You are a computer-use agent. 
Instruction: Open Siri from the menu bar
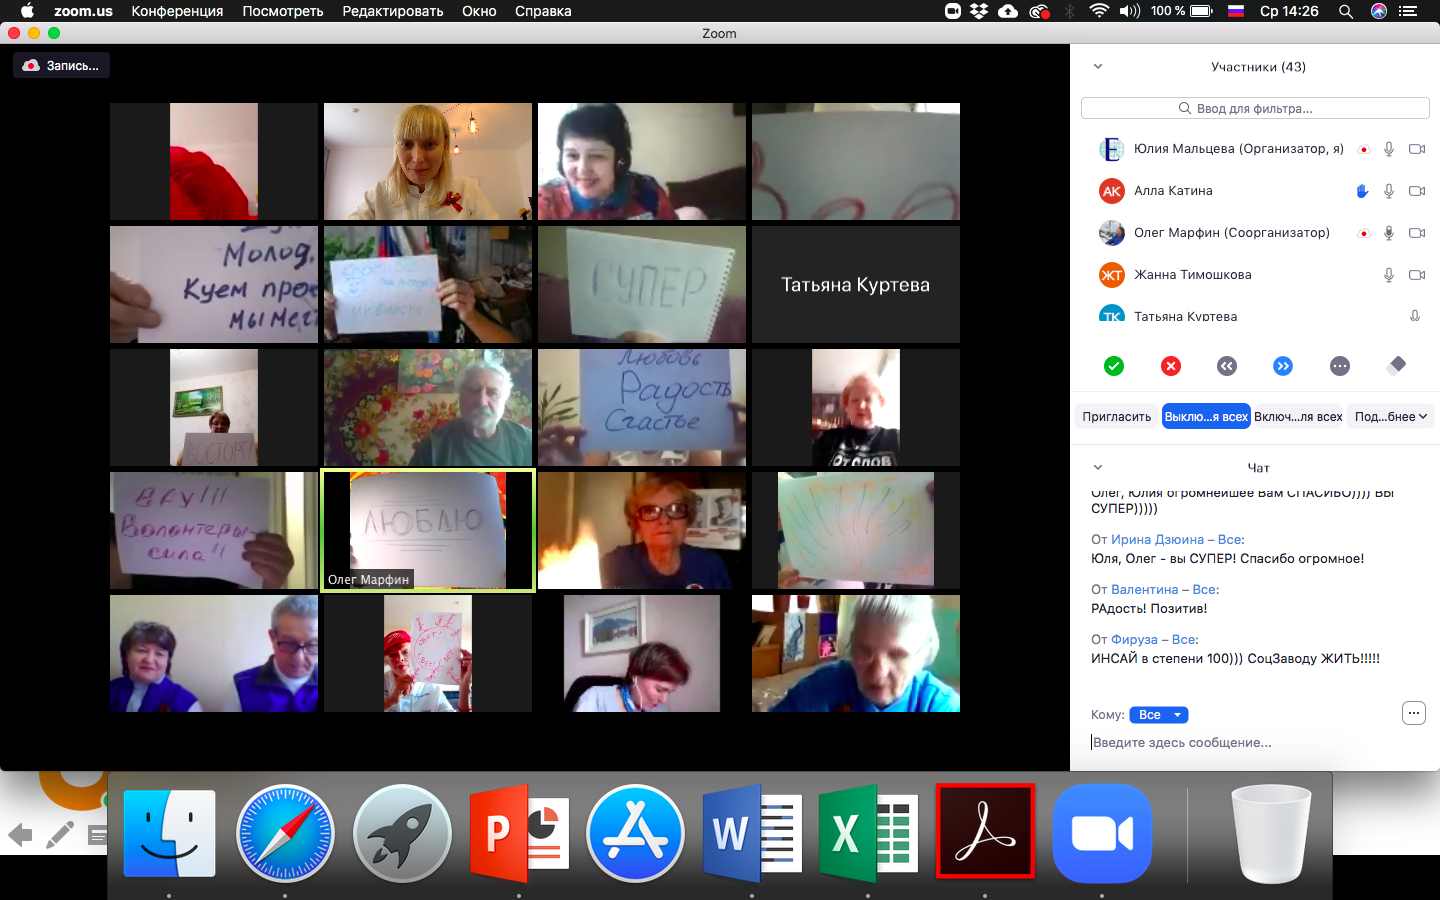click(x=1379, y=11)
